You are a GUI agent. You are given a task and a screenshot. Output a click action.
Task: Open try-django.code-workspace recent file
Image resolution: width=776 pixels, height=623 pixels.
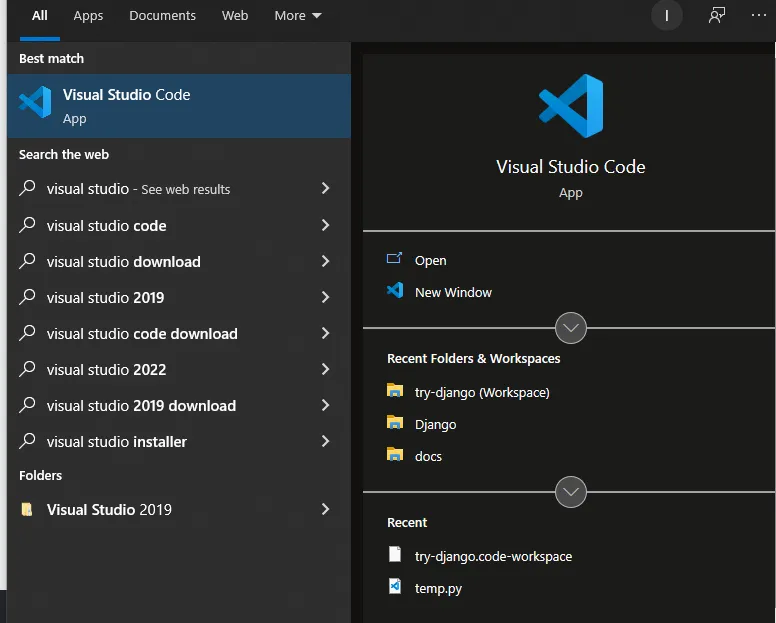(x=493, y=556)
